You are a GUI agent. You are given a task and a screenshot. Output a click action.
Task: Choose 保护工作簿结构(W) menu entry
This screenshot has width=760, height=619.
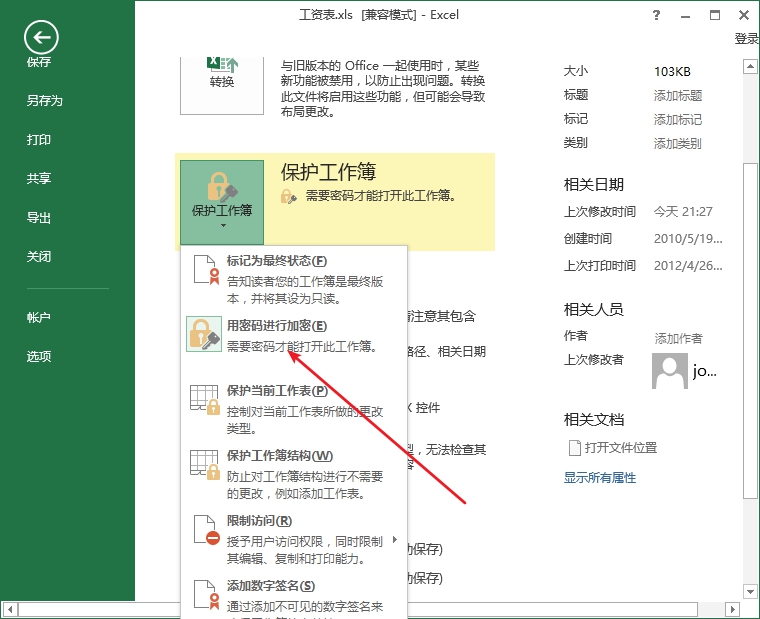294,474
